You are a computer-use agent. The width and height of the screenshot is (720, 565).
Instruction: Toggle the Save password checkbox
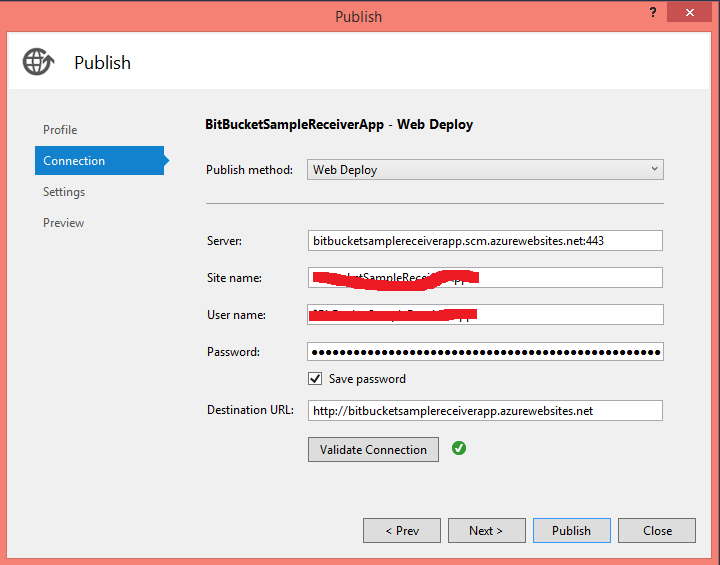click(315, 379)
